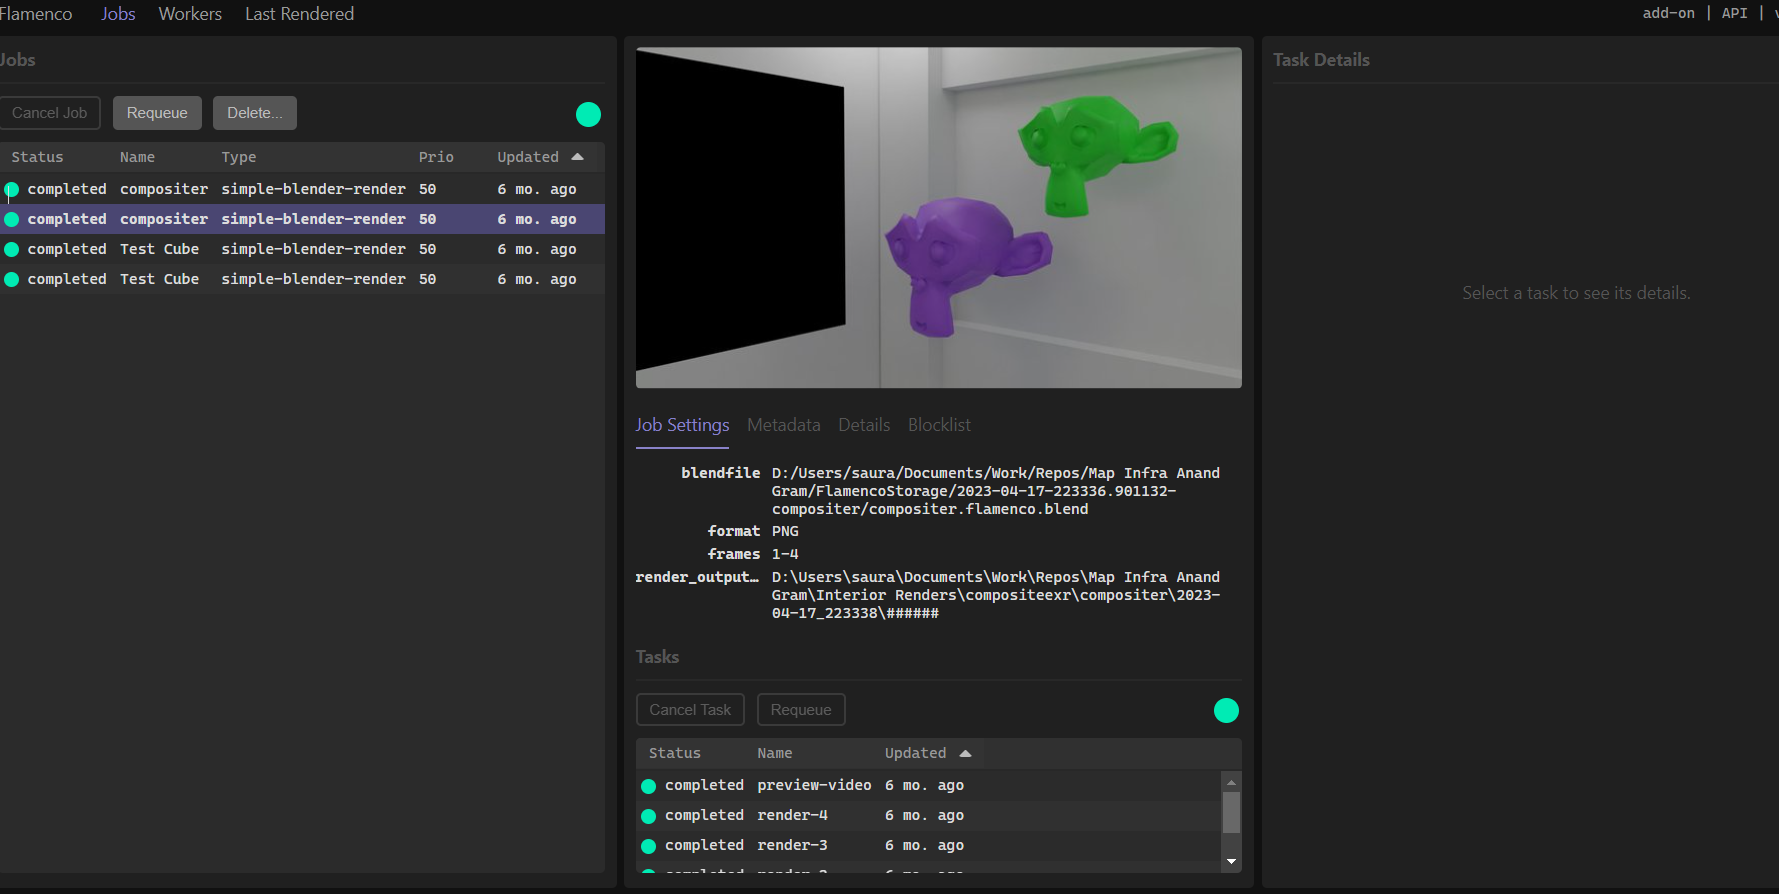1779x894 pixels.
Task: Sort jobs by Prio column
Action: [x=436, y=157]
